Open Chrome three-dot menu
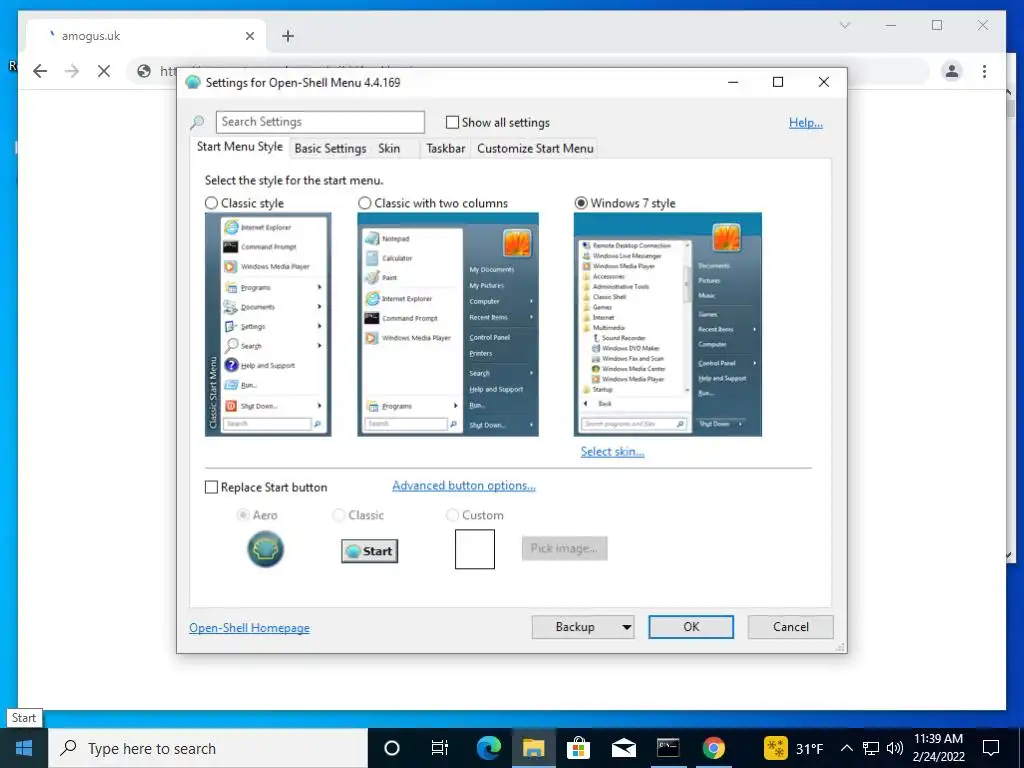This screenshot has width=1024, height=768. pos(984,71)
